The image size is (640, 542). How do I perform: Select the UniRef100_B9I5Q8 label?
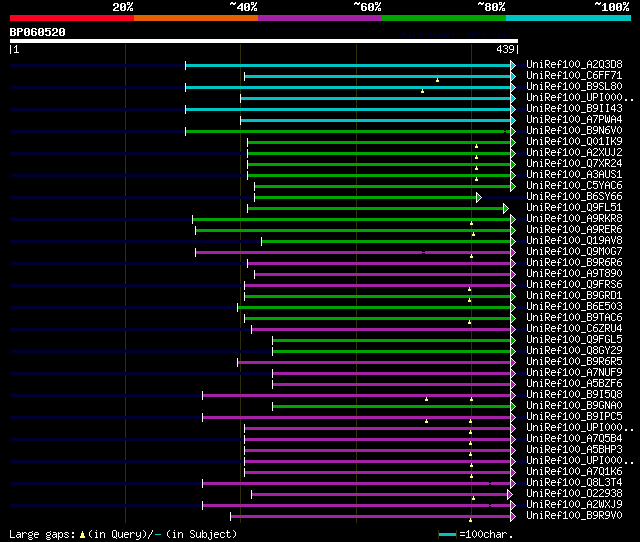point(574,395)
